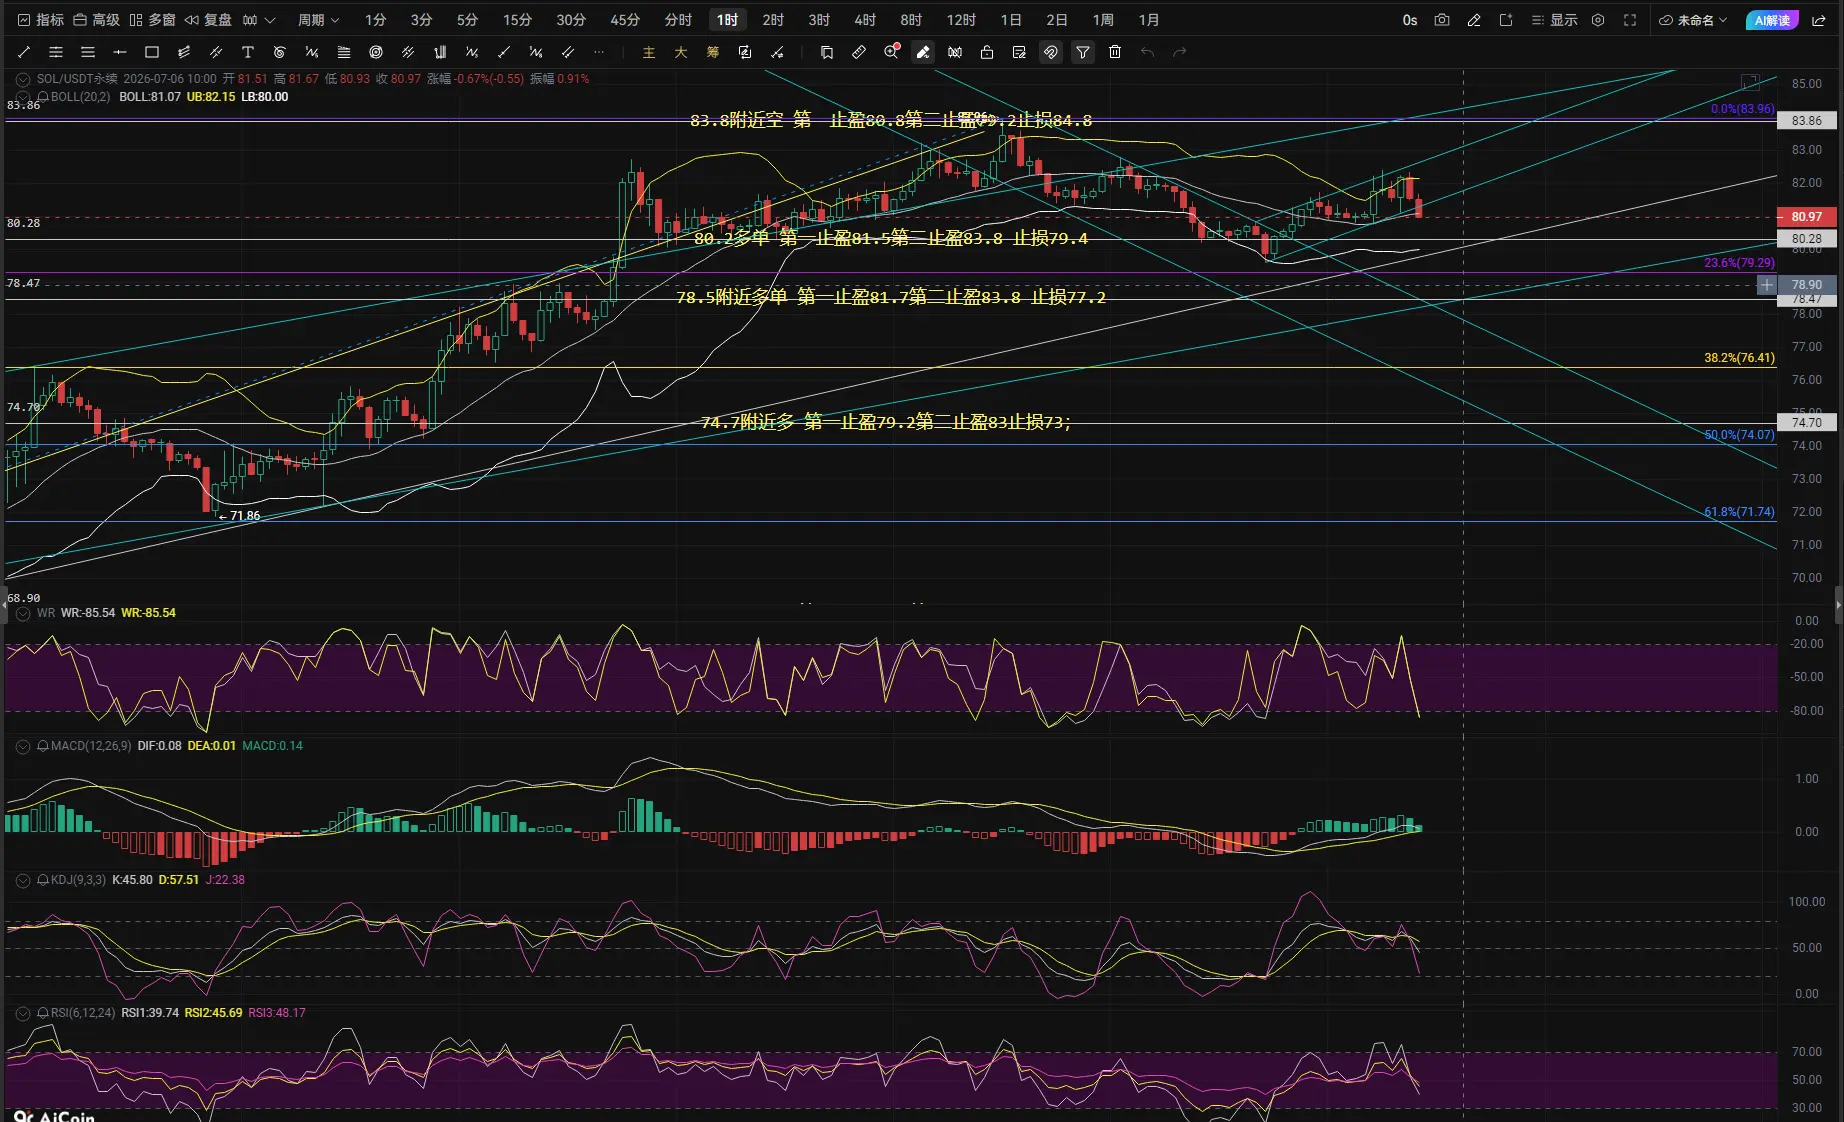The width and height of the screenshot is (1844, 1122).
Task: Click the filter funnel icon
Action: click(1083, 52)
